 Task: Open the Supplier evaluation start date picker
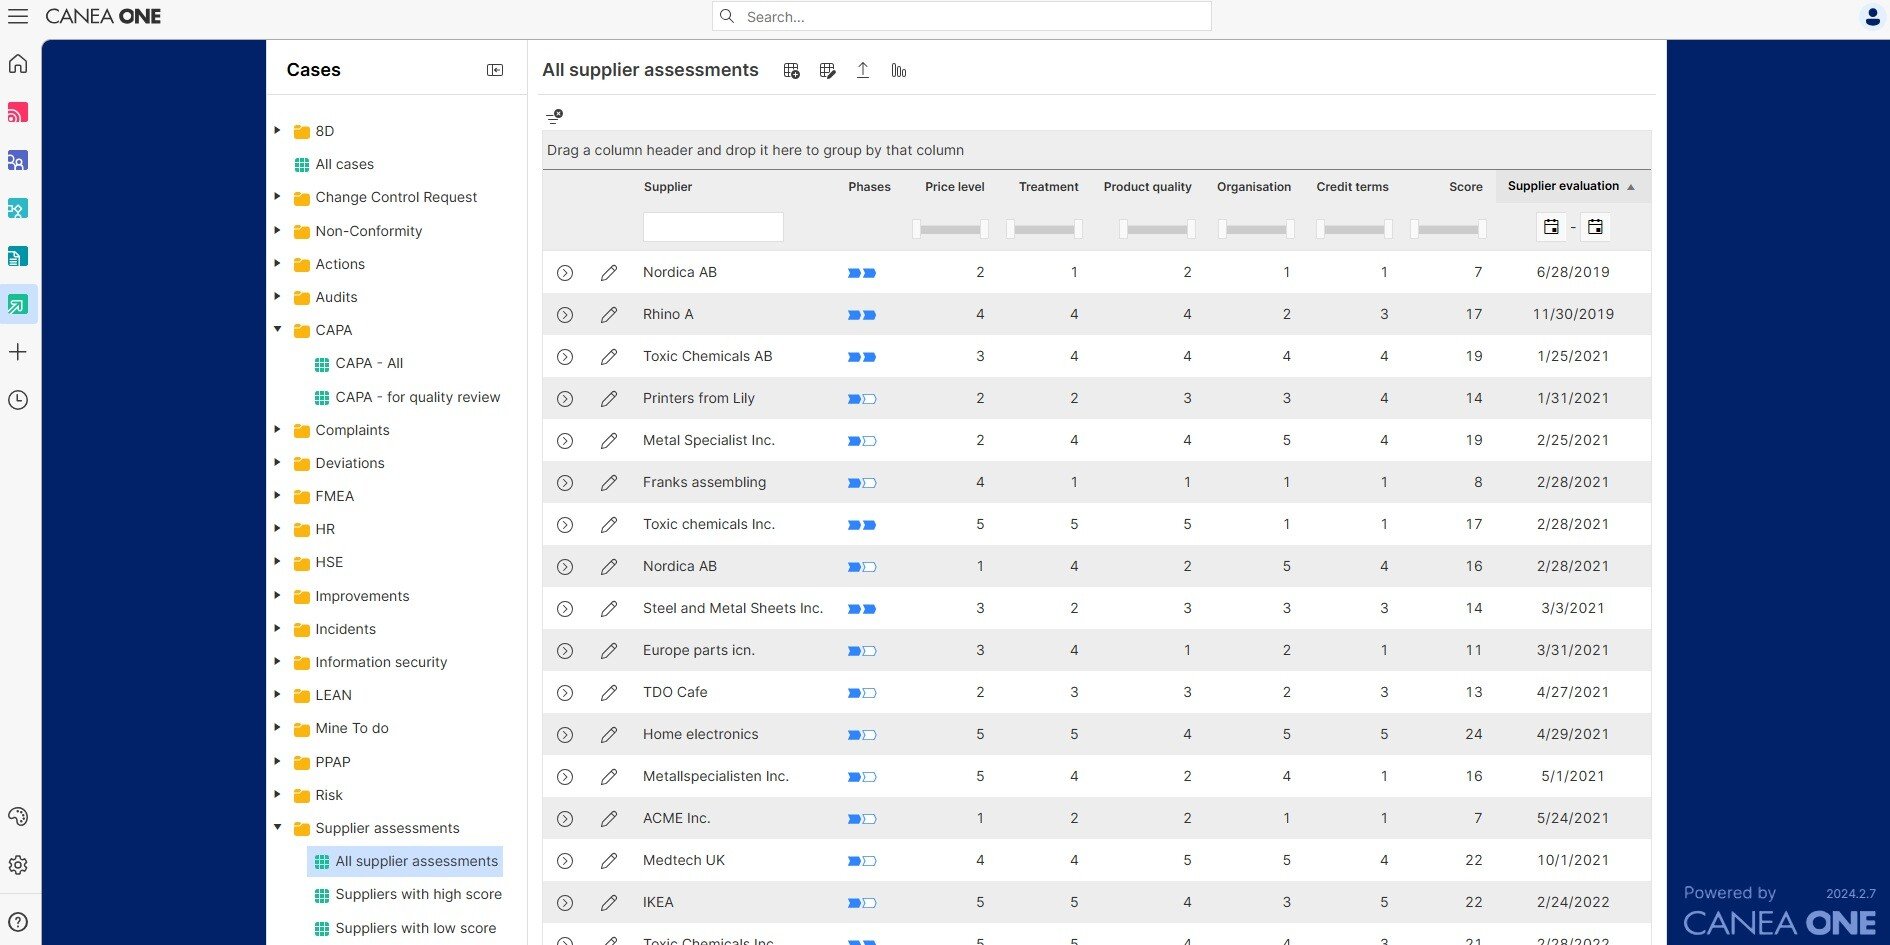coord(1551,227)
